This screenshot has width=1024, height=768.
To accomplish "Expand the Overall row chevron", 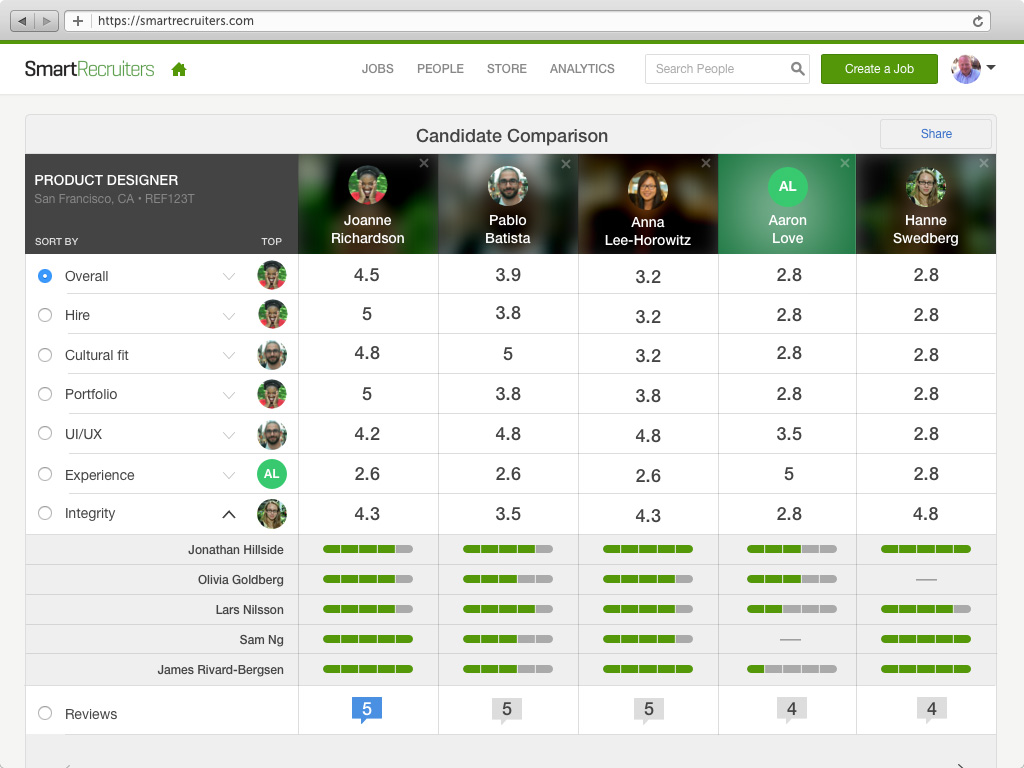I will 229,276.
